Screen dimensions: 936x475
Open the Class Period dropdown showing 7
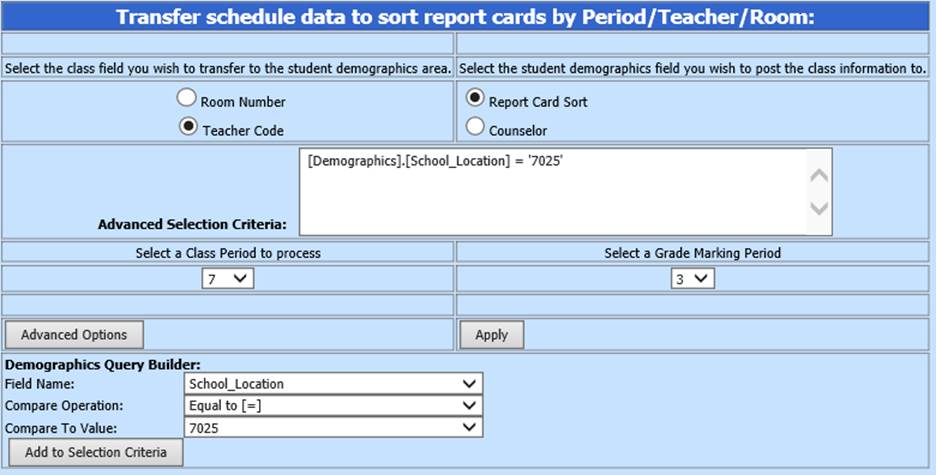(x=228, y=279)
